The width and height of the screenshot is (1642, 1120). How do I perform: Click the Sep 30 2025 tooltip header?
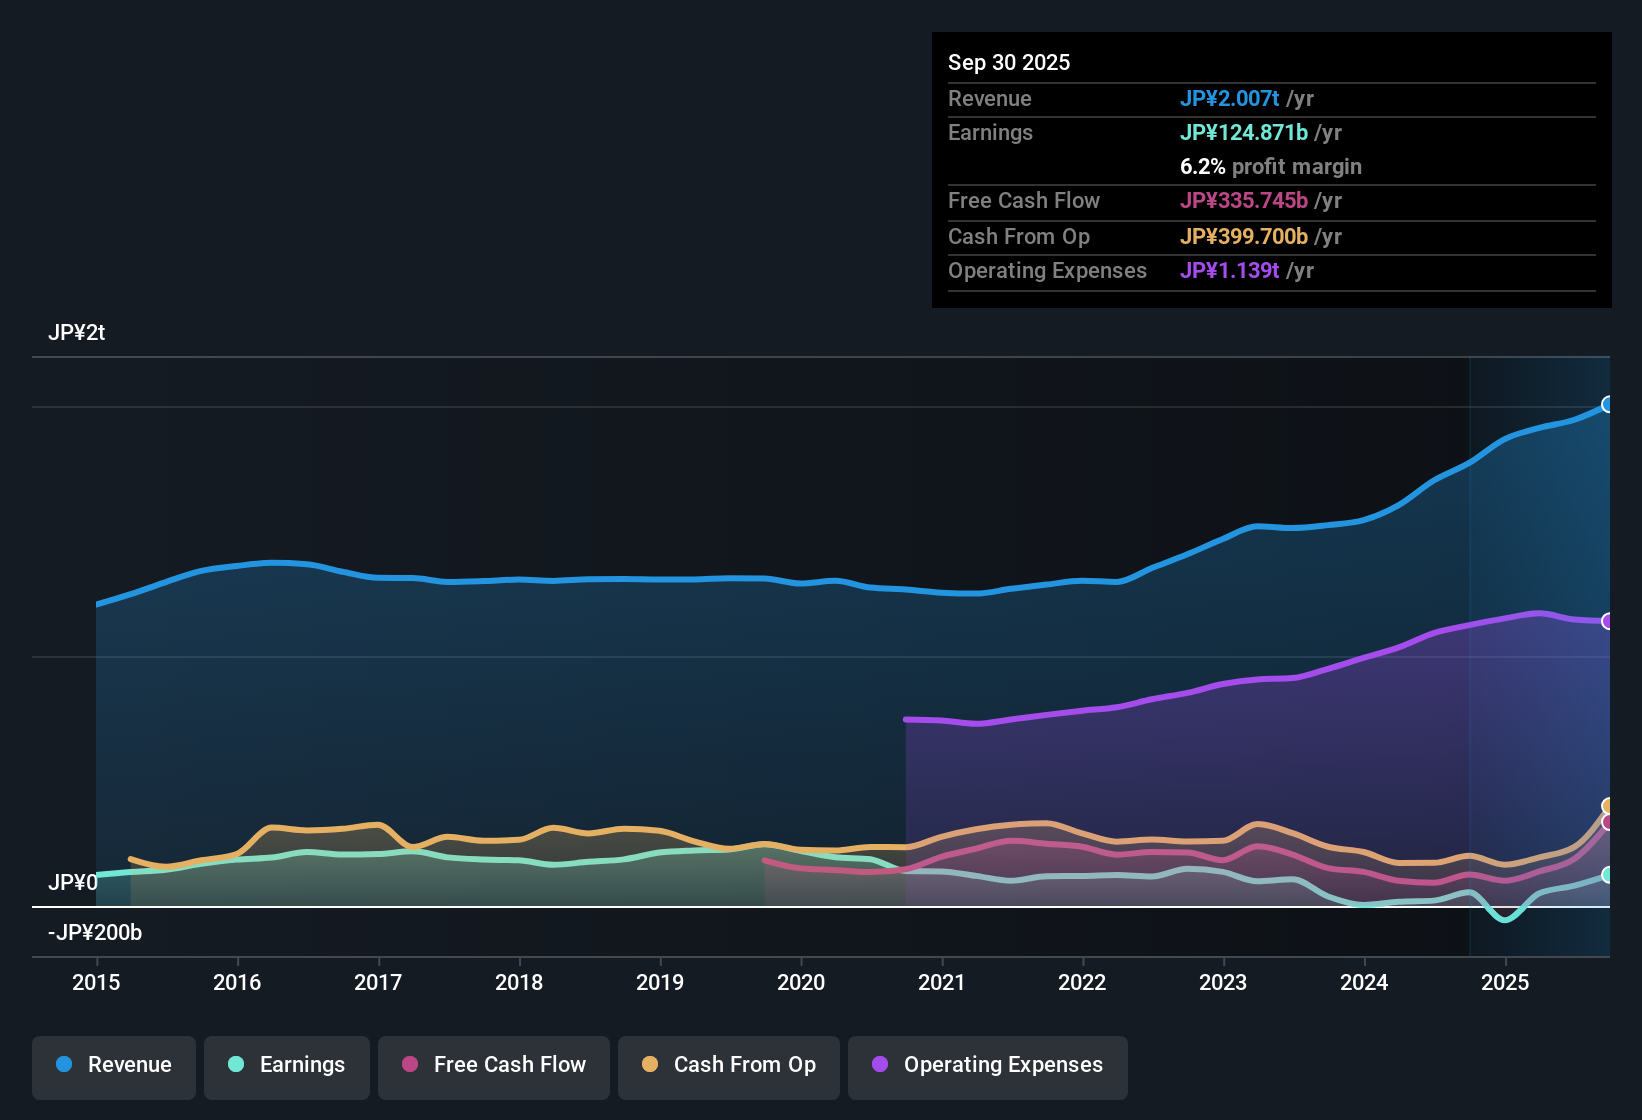(x=1009, y=62)
